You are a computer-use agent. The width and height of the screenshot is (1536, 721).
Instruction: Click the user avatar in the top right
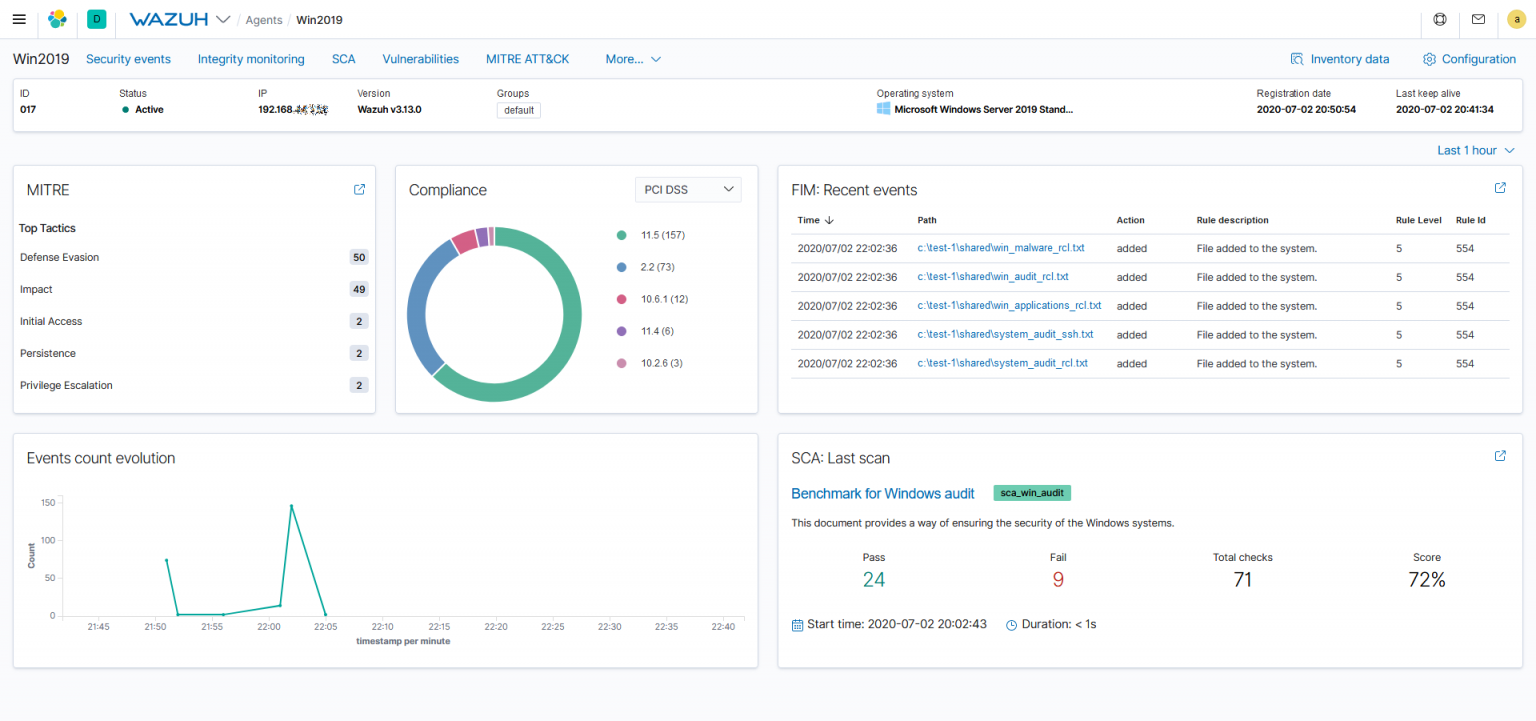[x=1517, y=19]
